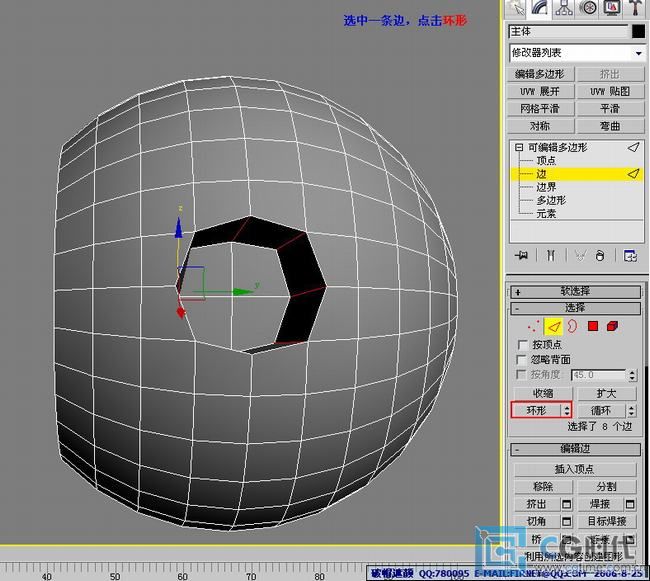
Task: Open the Create command panel tab
Action: pos(516,8)
